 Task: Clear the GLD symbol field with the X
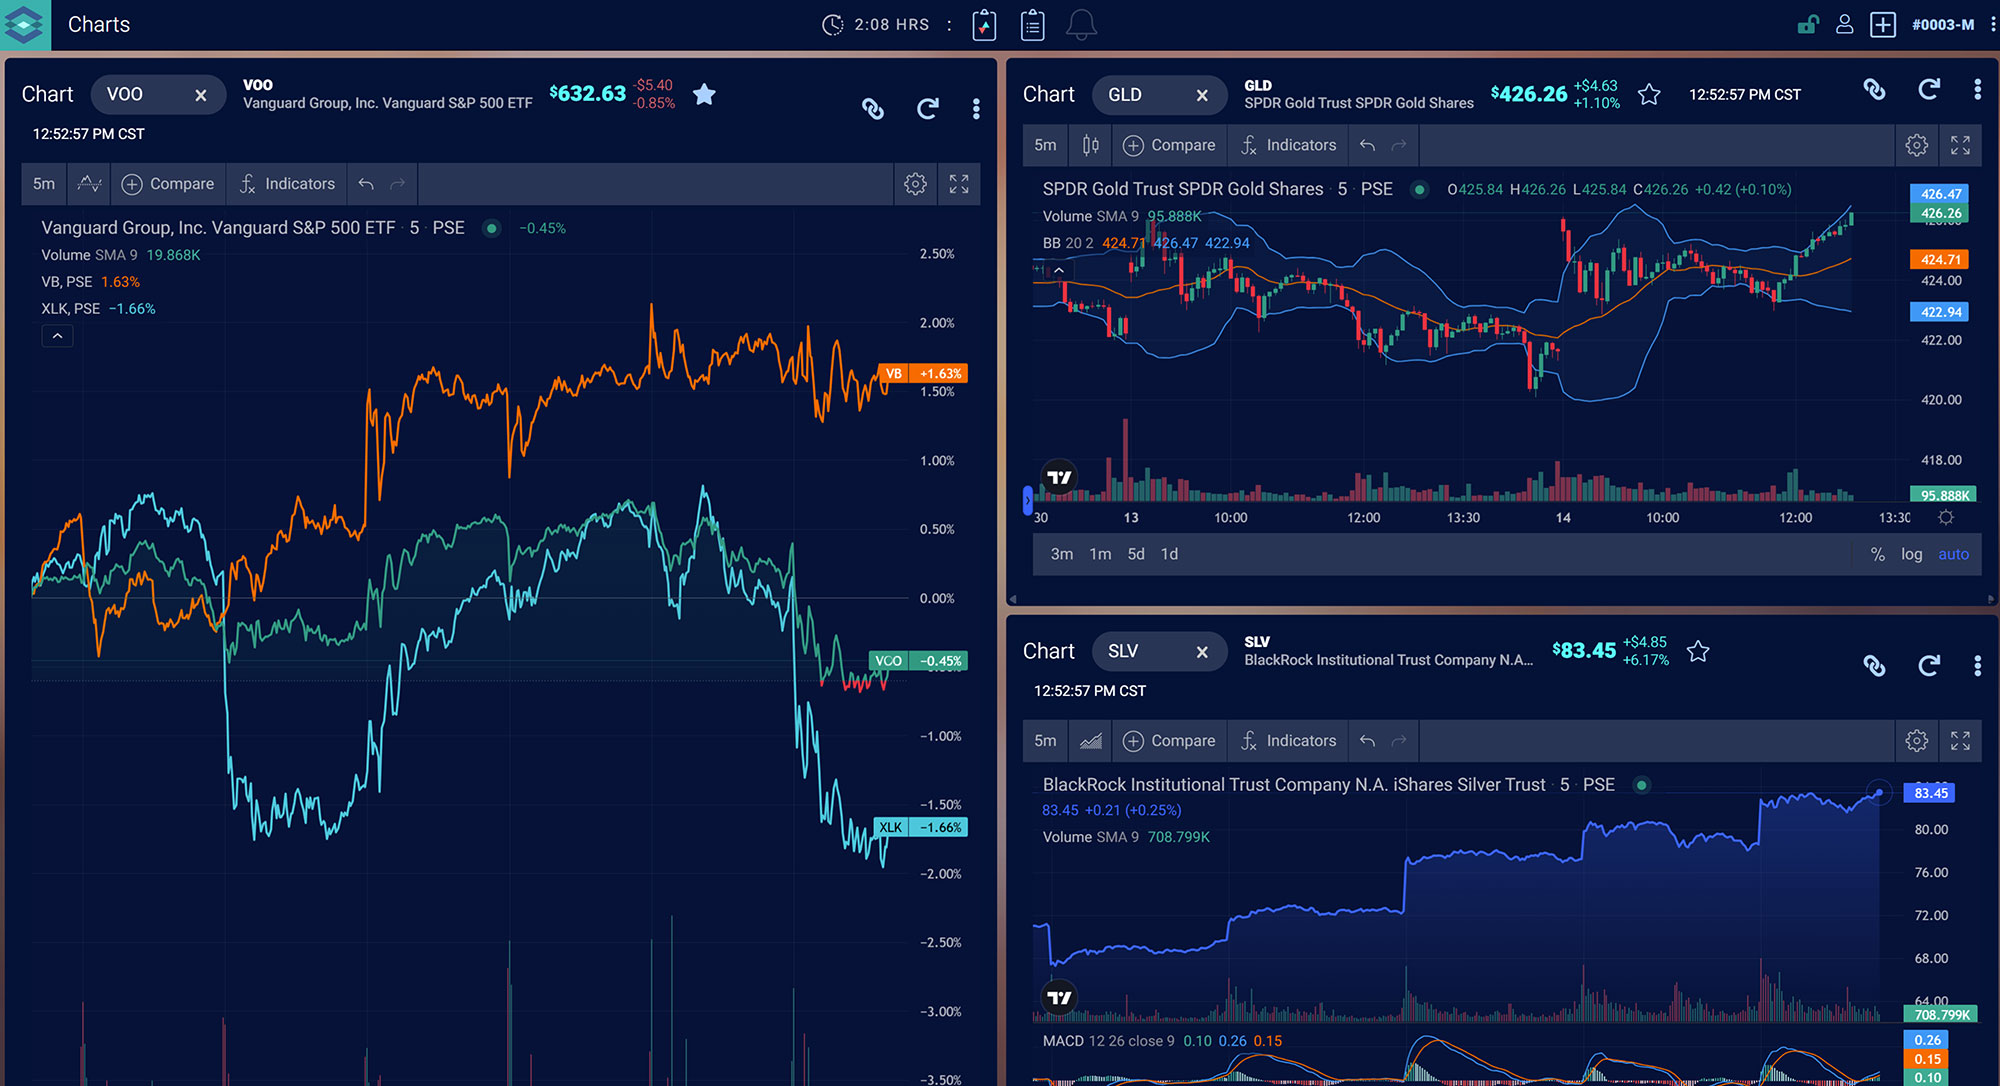(x=1202, y=95)
